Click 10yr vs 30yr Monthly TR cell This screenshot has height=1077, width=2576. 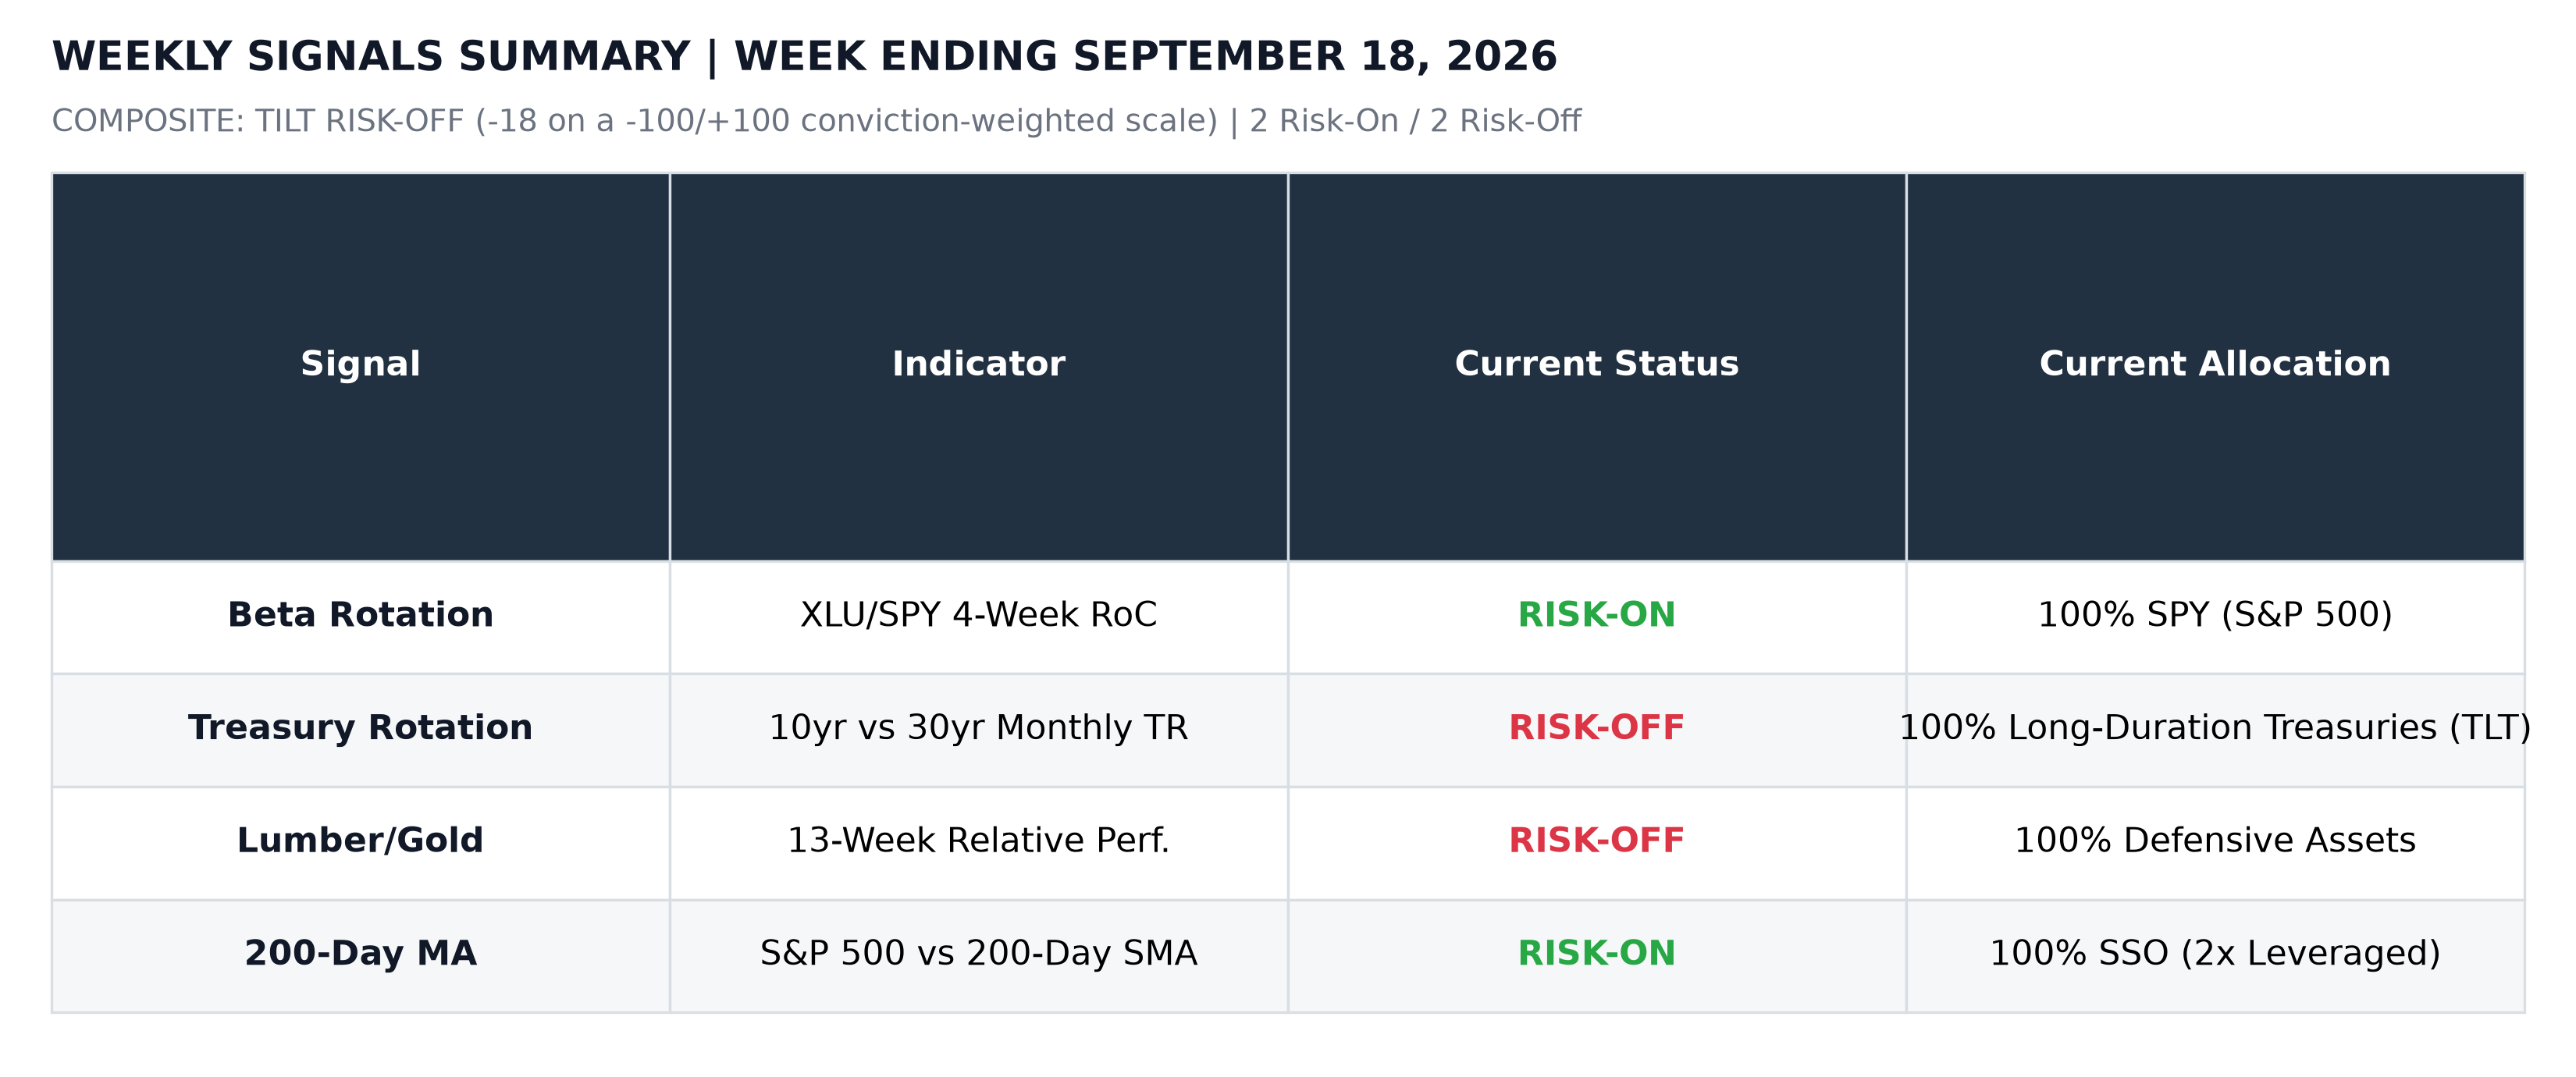(978, 729)
